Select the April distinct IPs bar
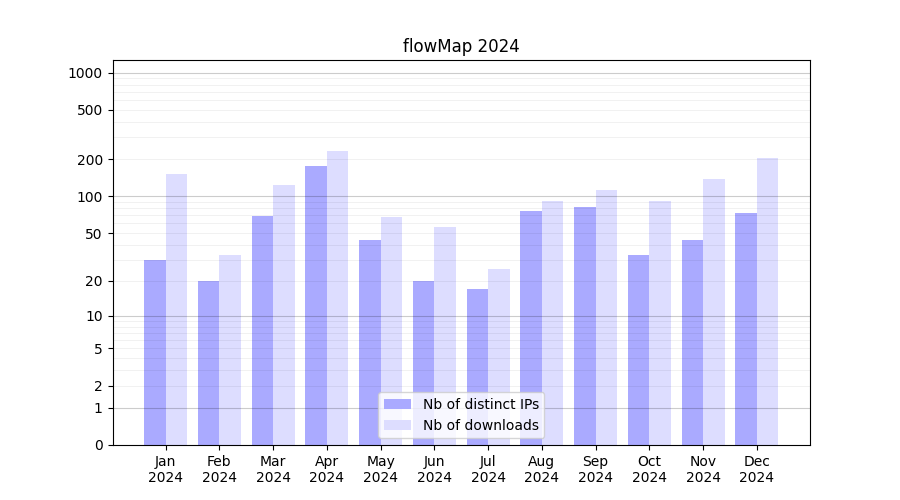The width and height of the screenshot is (900, 500). pos(316,305)
